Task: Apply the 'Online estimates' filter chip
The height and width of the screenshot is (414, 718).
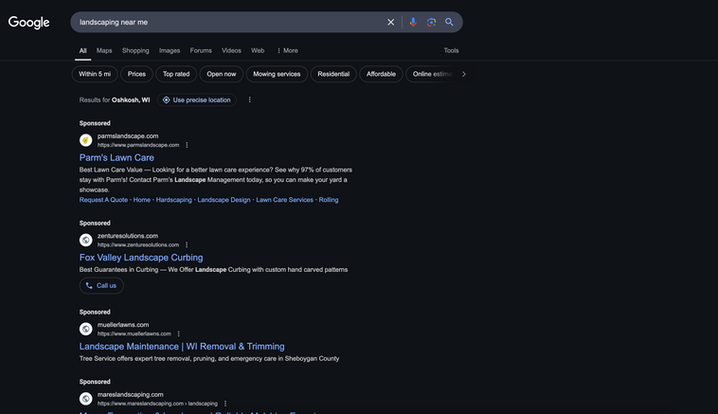Action: pos(432,74)
